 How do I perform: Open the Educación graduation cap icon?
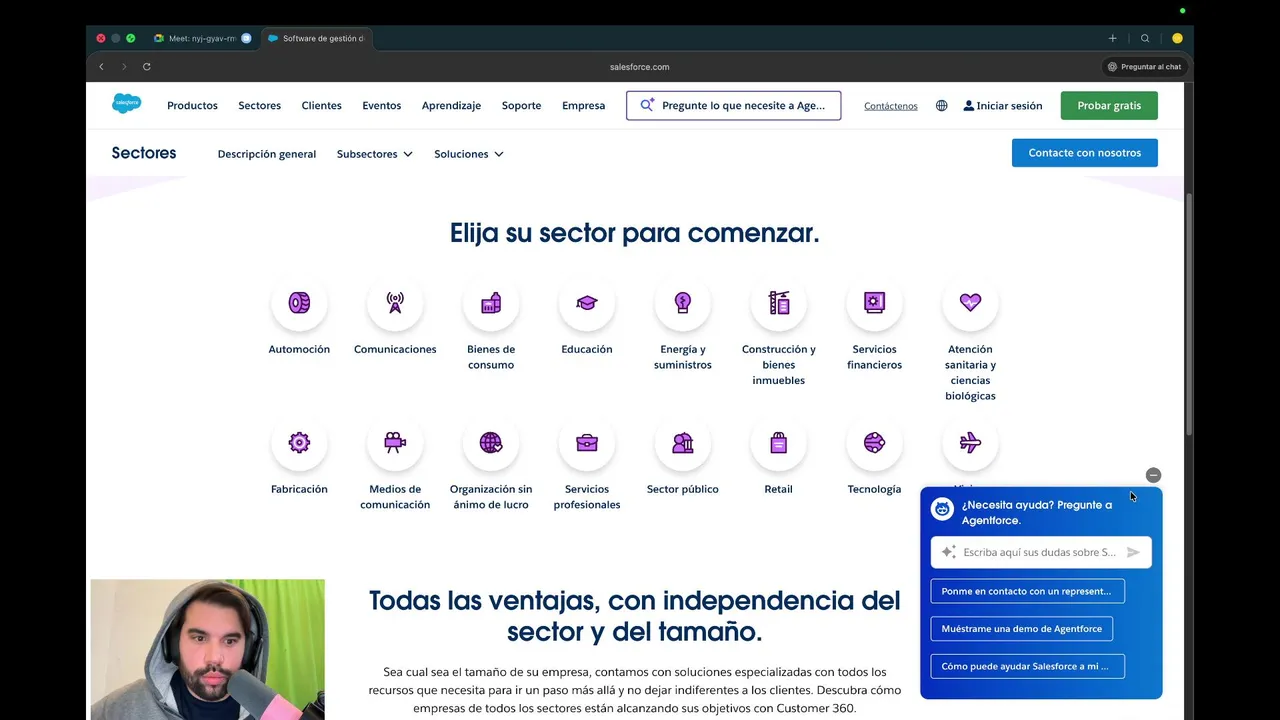coord(587,303)
